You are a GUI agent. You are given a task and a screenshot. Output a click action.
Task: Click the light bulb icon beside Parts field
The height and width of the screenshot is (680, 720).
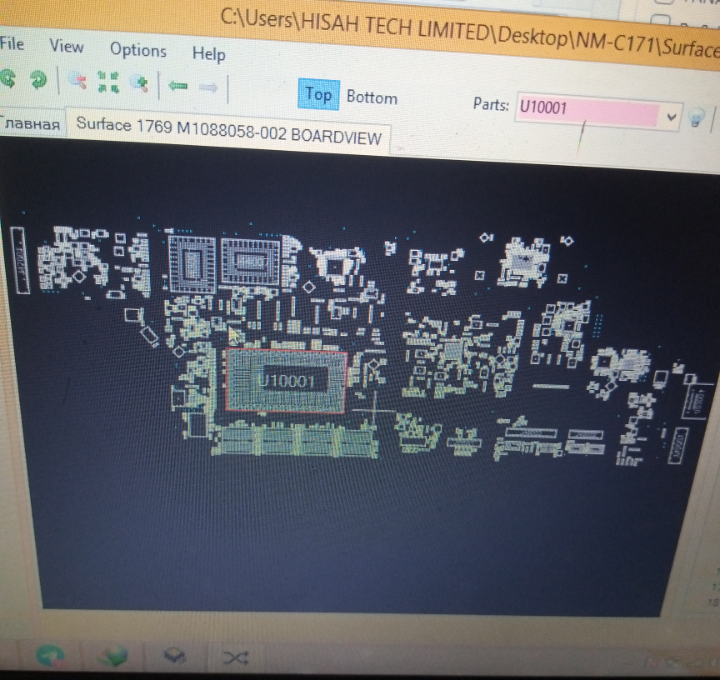click(x=696, y=118)
